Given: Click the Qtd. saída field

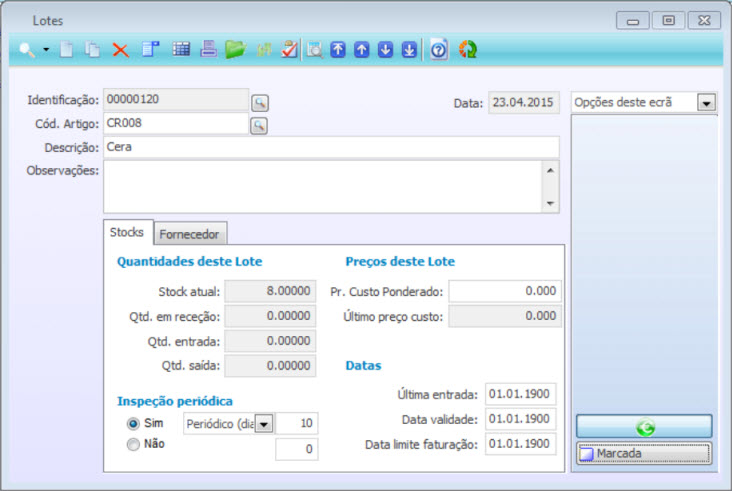Looking at the screenshot, I should click(270, 366).
